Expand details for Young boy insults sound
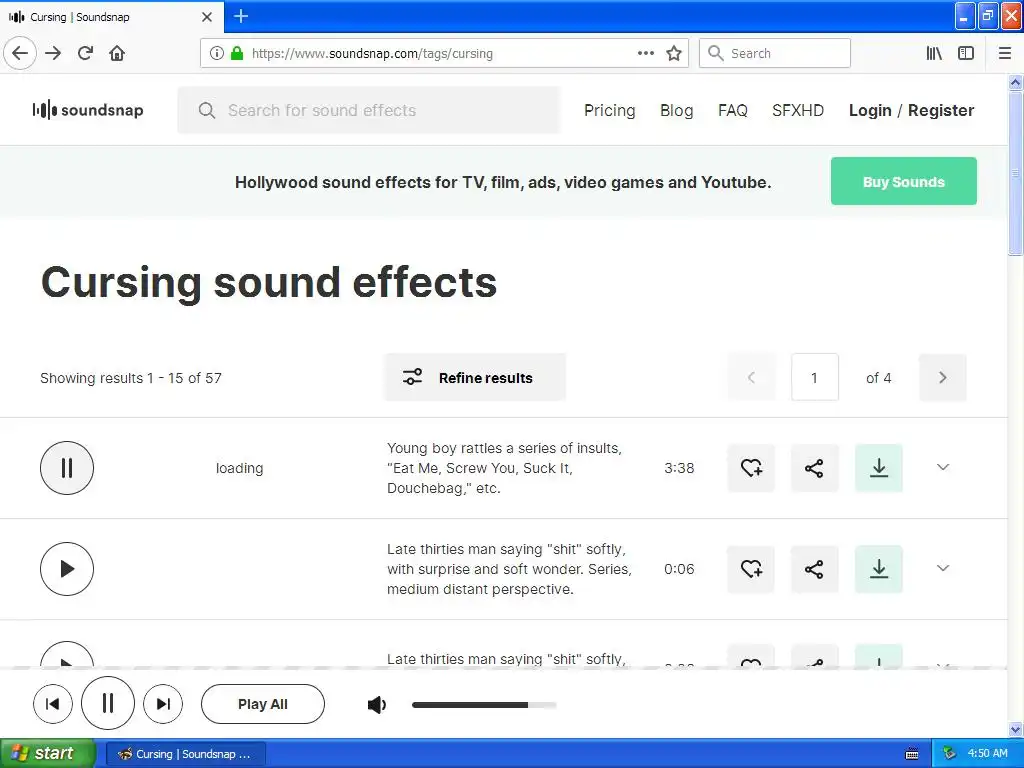Viewport: 1024px width, 768px height. pos(942,467)
